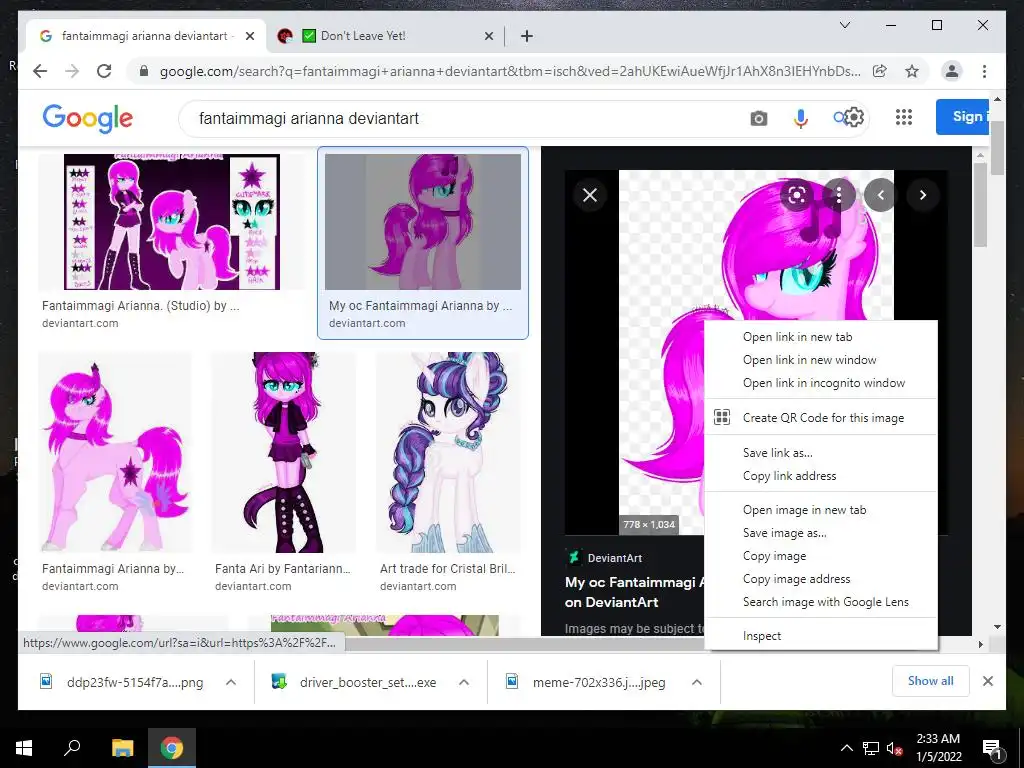Image resolution: width=1024 pixels, height=768 pixels.
Task: Open notification center icon
Action: click(992, 748)
